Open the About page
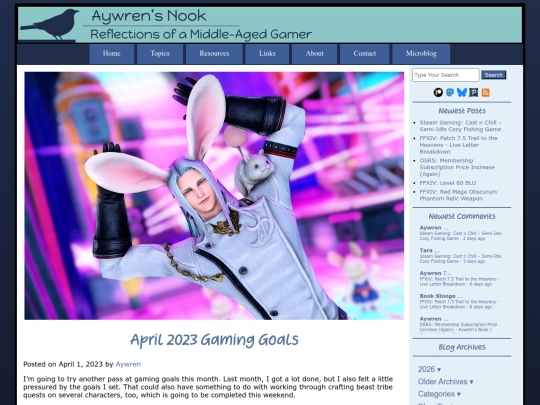This screenshot has width=540, height=405. point(314,54)
